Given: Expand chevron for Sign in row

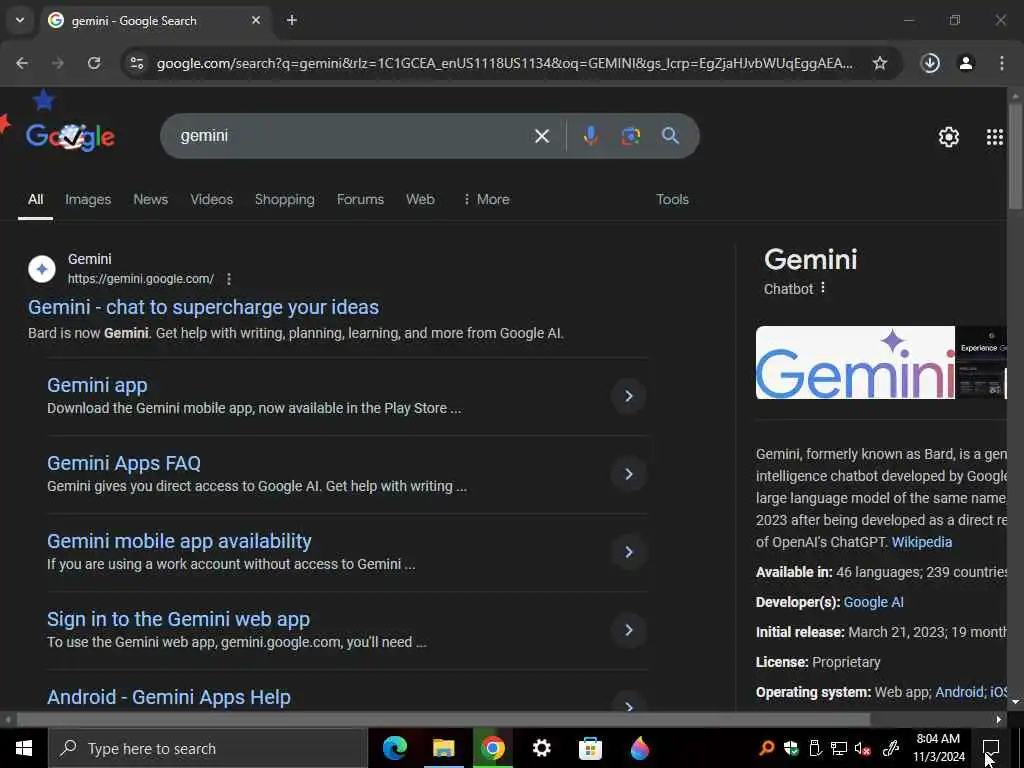Looking at the screenshot, I should (628, 630).
